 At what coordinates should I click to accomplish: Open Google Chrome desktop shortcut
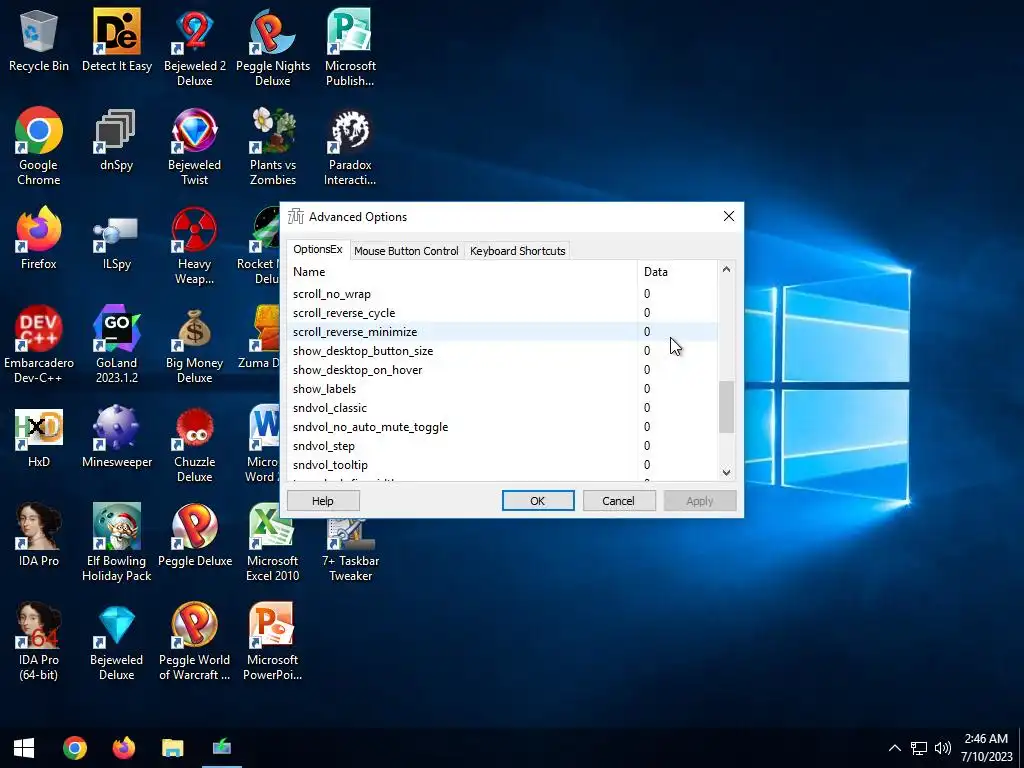pos(39,146)
